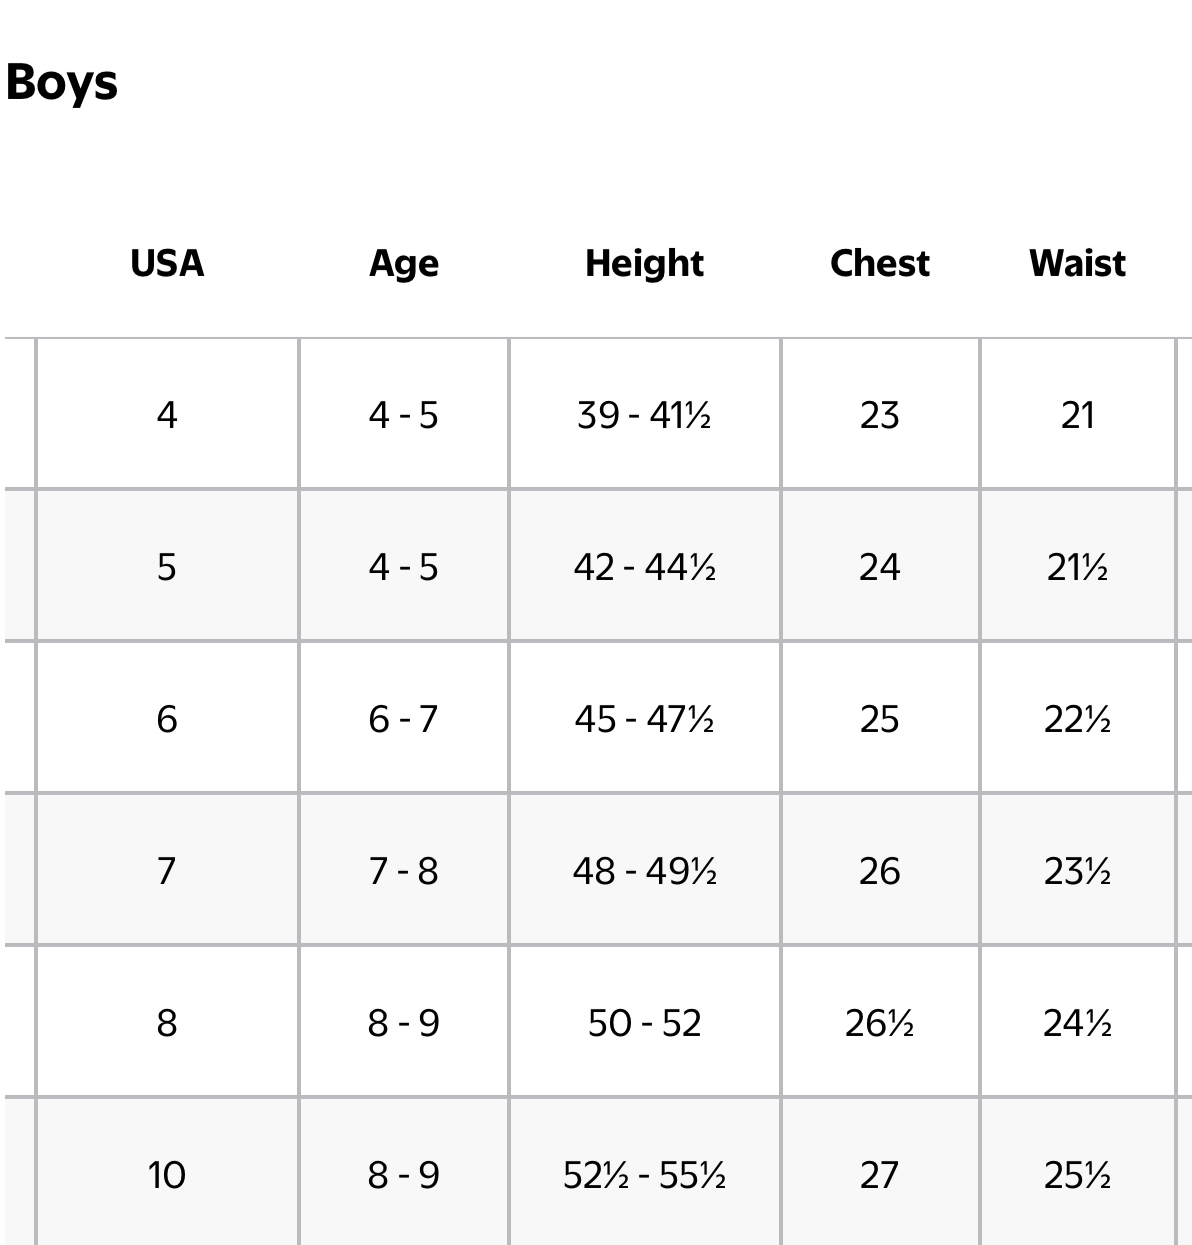Click waist cell showing 22½
1192x1245 pixels.
coord(1078,718)
